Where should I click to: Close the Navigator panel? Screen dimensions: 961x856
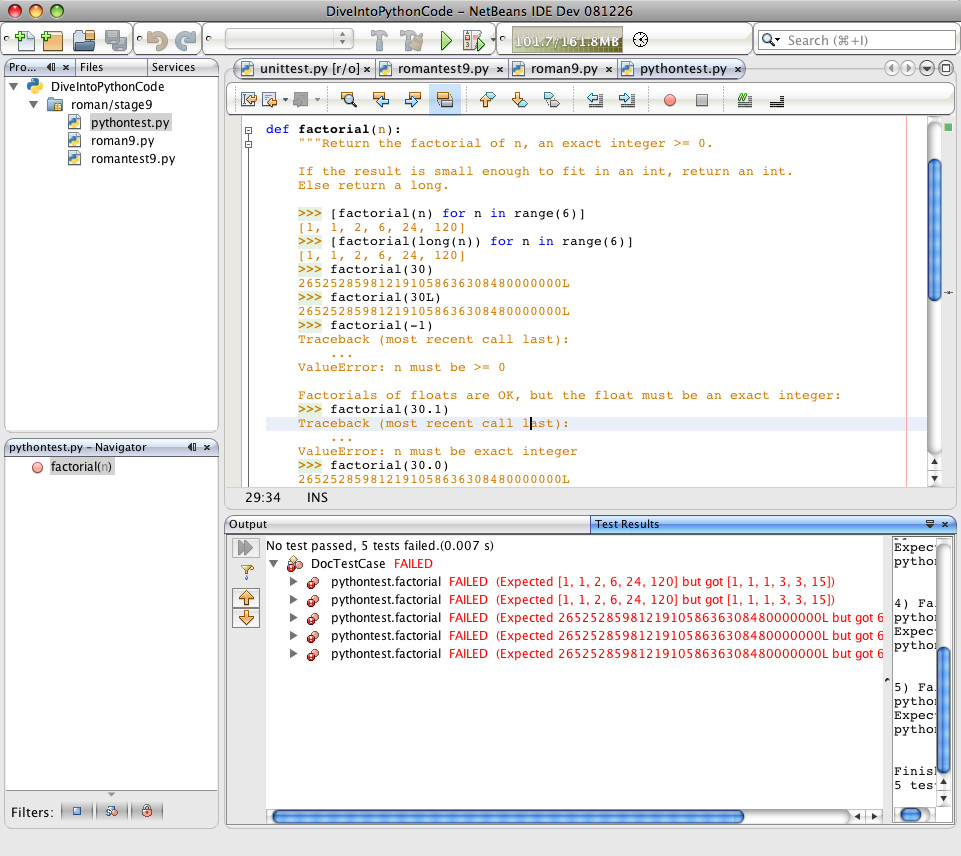point(207,447)
